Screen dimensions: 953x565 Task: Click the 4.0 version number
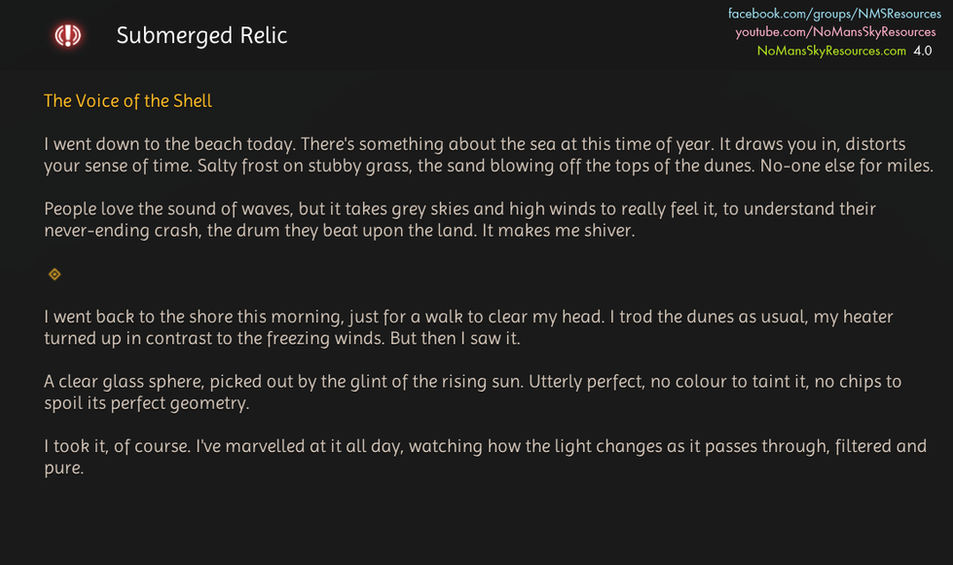(922, 50)
